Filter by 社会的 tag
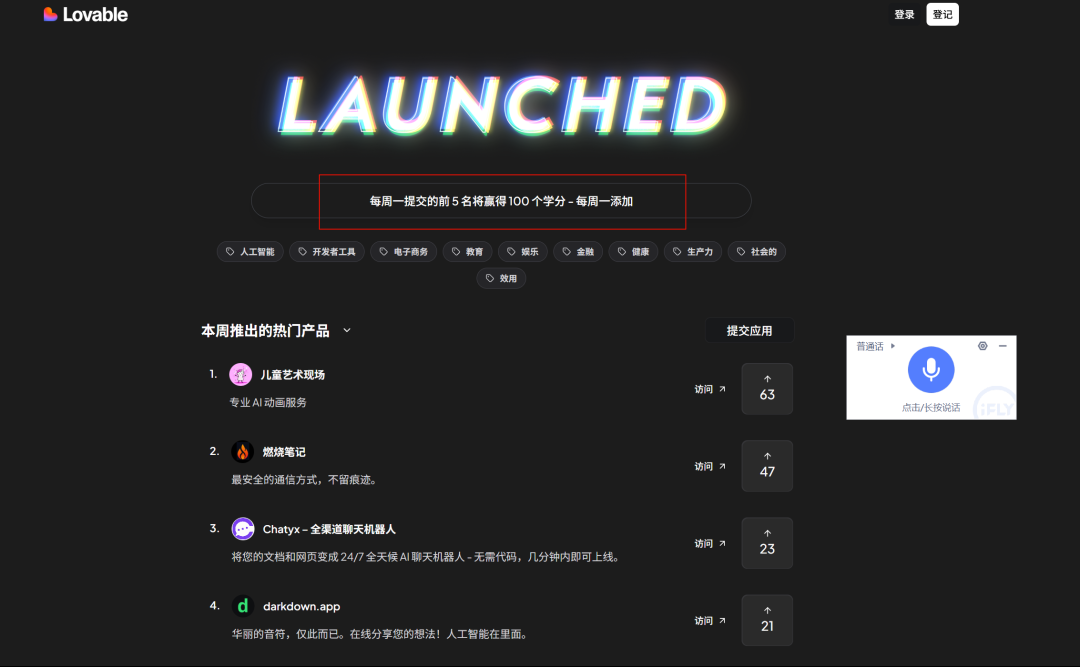The image size is (1080, 667). (756, 252)
